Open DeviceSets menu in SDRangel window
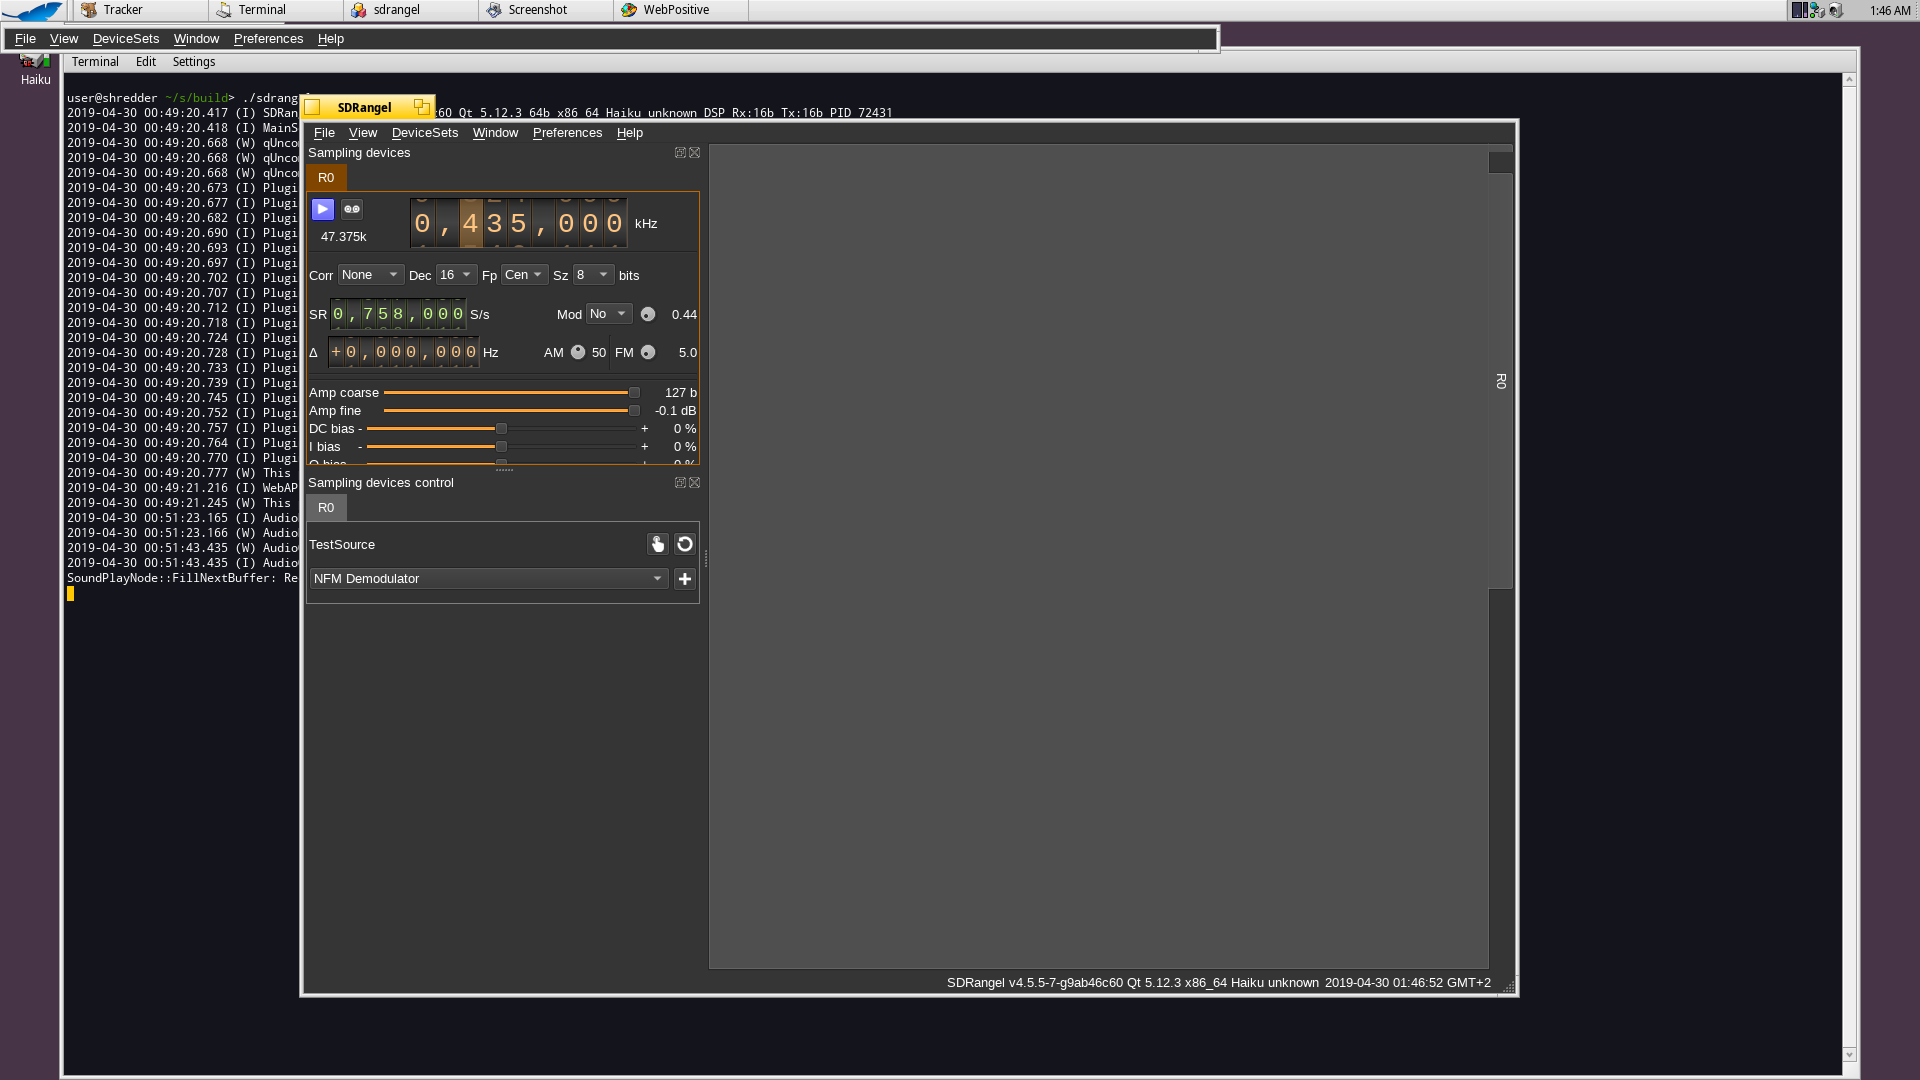The width and height of the screenshot is (1920, 1080). pyautogui.click(x=425, y=133)
